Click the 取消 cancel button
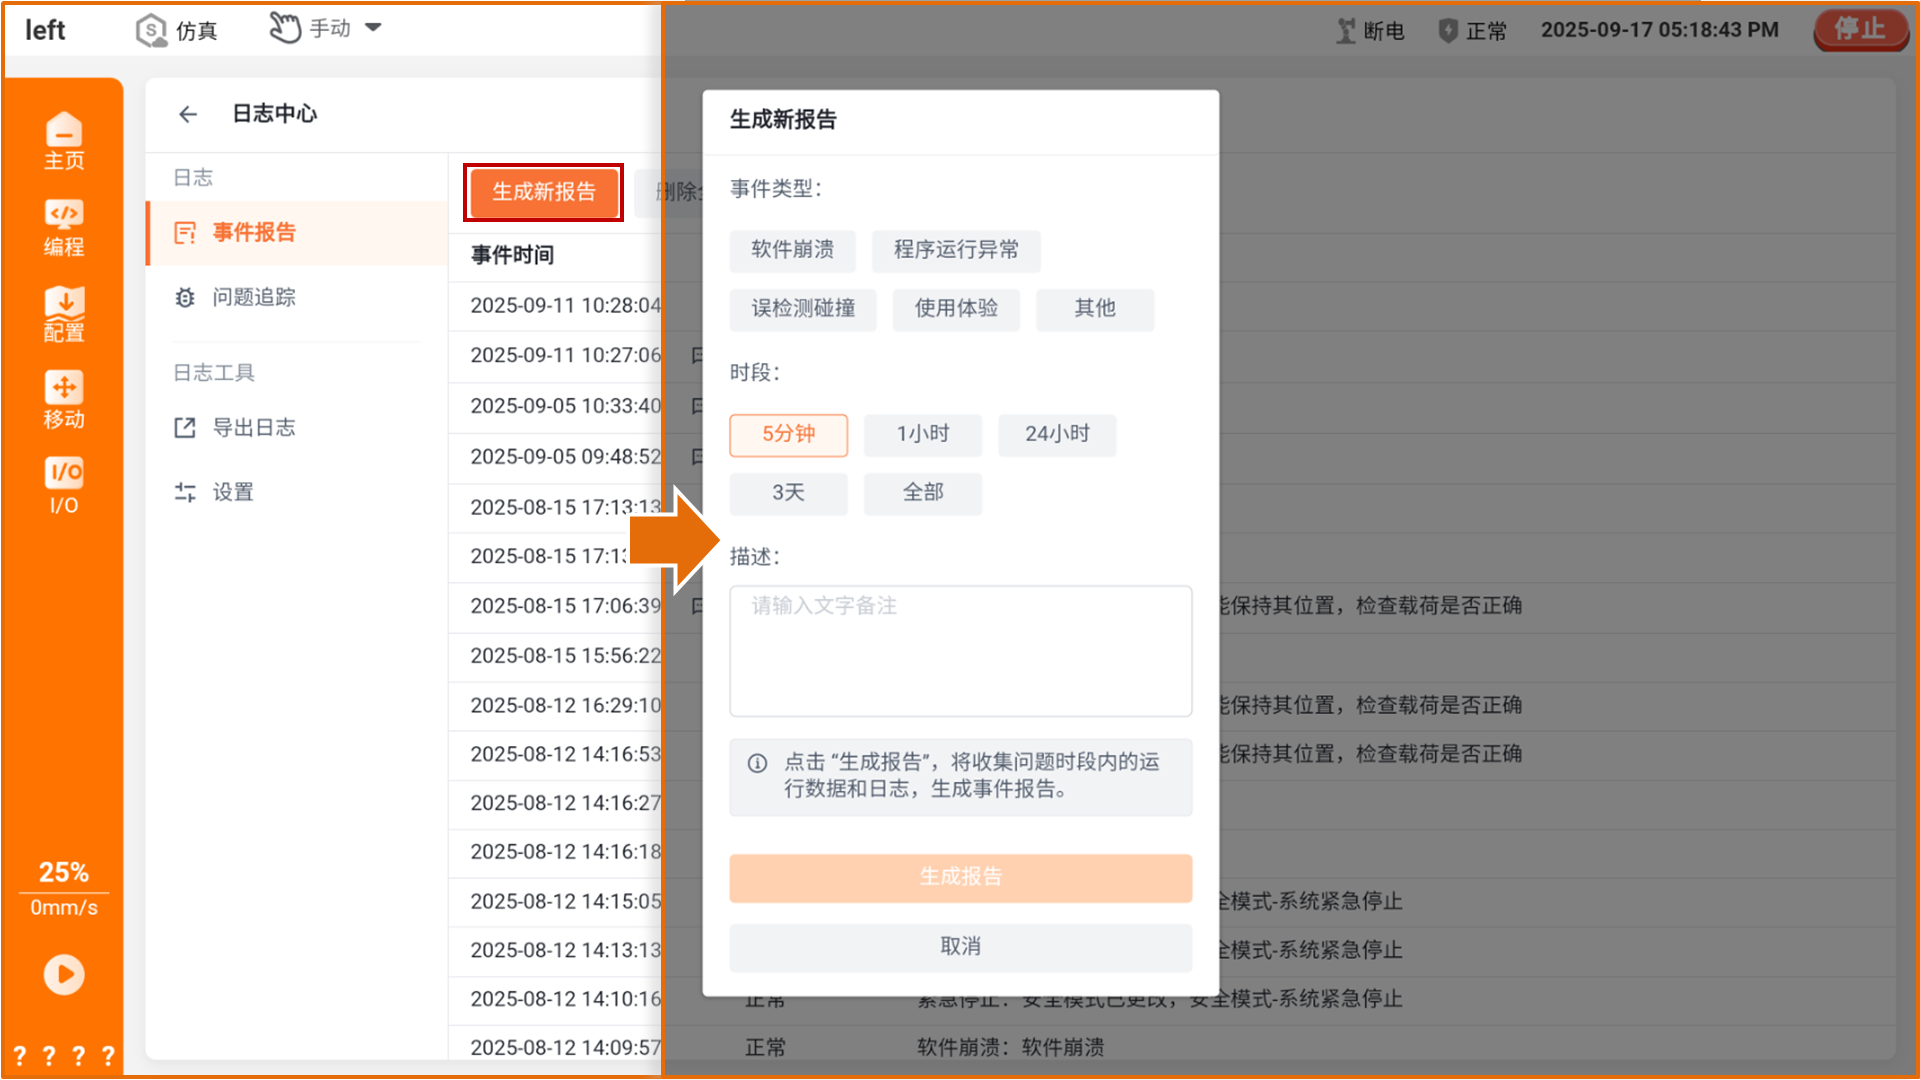 (x=960, y=946)
